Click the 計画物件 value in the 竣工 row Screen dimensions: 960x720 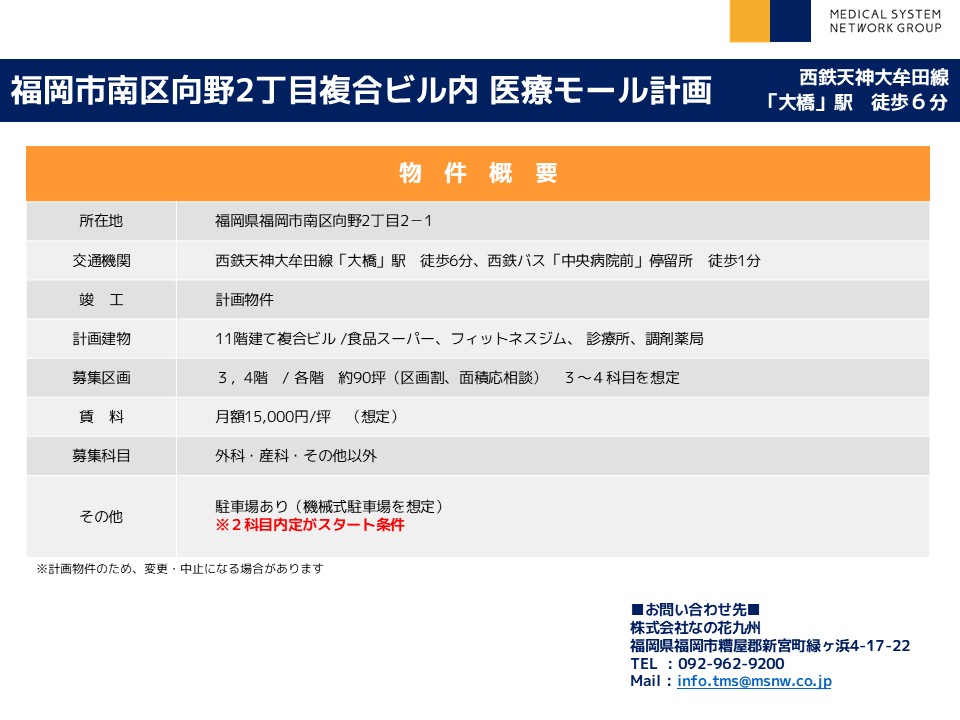pos(244,299)
